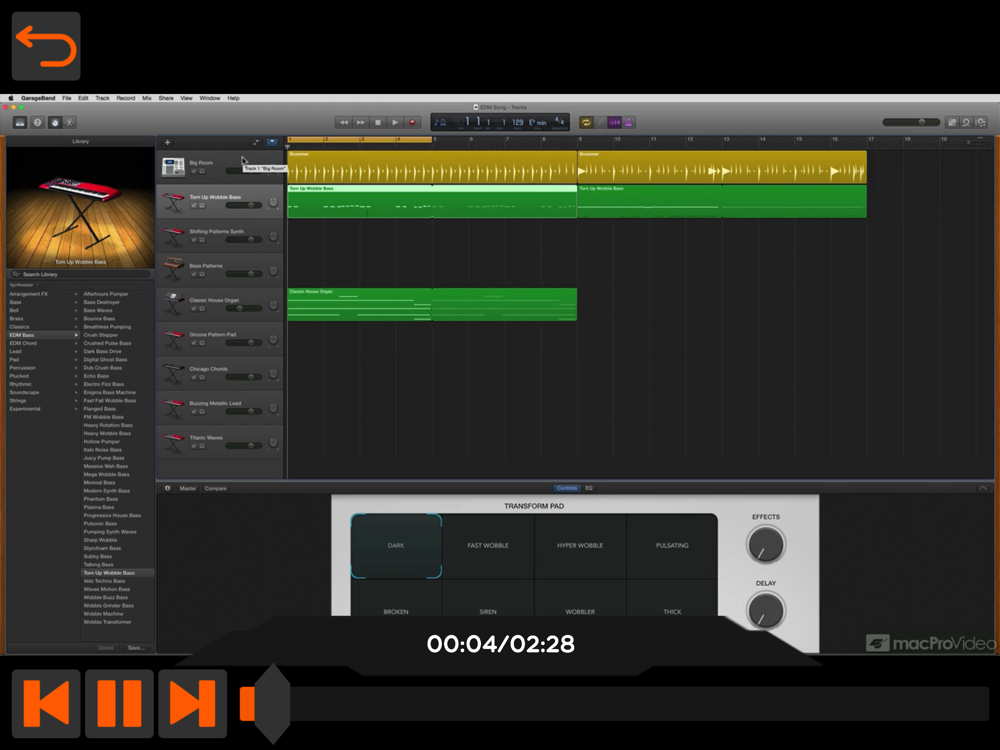Open the Quick Help button
The width and height of the screenshot is (1000, 750).
37,122
